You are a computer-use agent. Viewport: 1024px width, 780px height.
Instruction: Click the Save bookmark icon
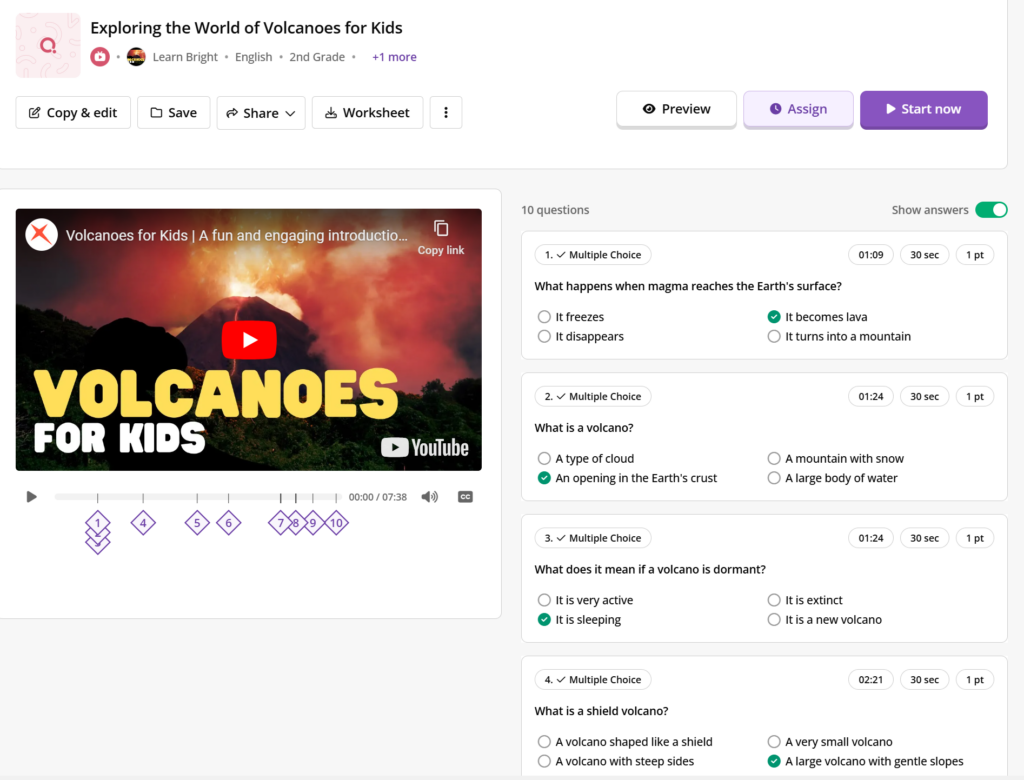point(154,112)
